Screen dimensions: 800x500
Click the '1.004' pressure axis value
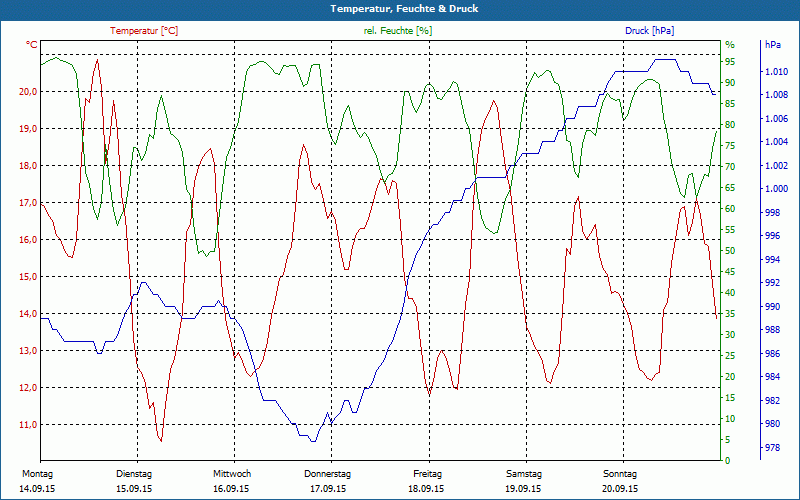[776, 142]
